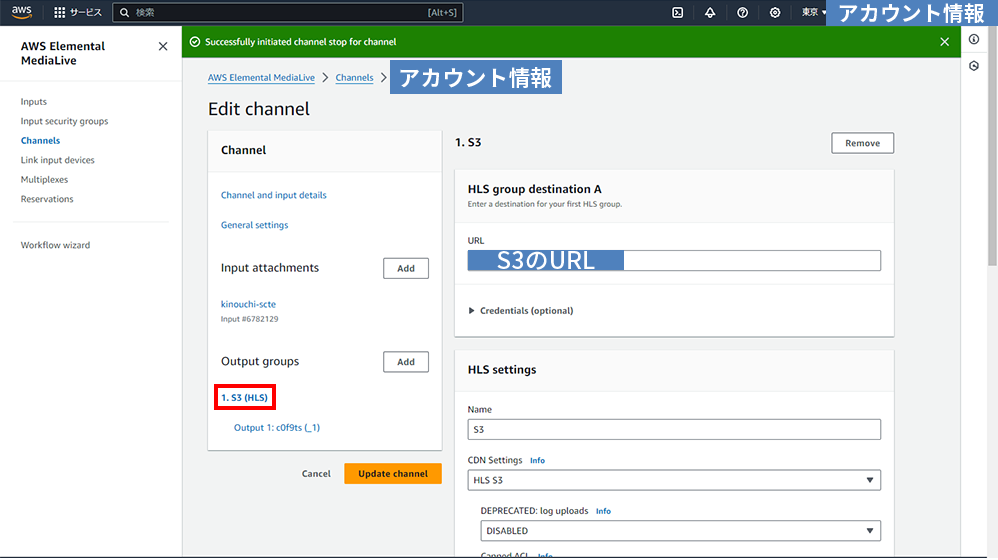
Task: Click the サービス label in top bar
Action: (x=86, y=12)
